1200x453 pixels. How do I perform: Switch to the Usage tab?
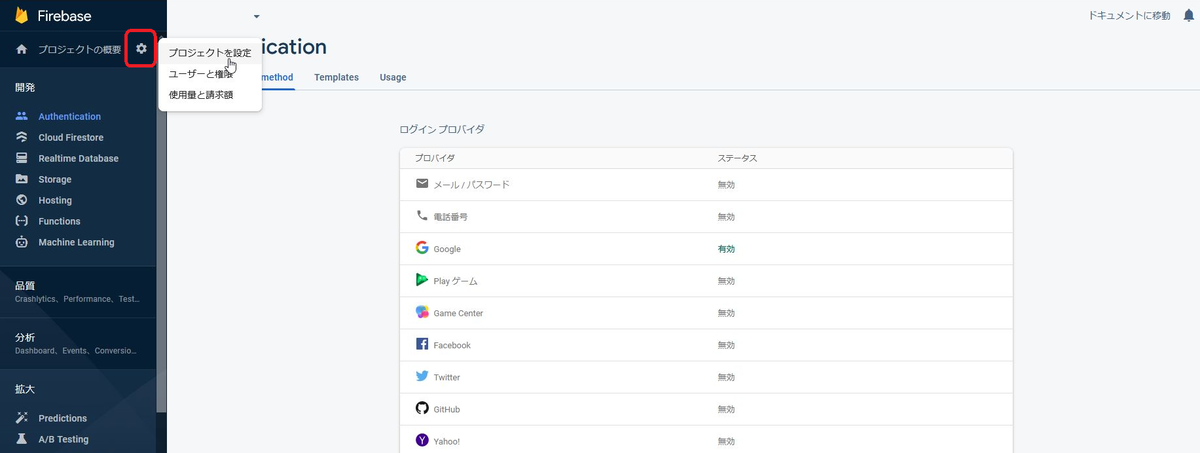click(393, 77)
